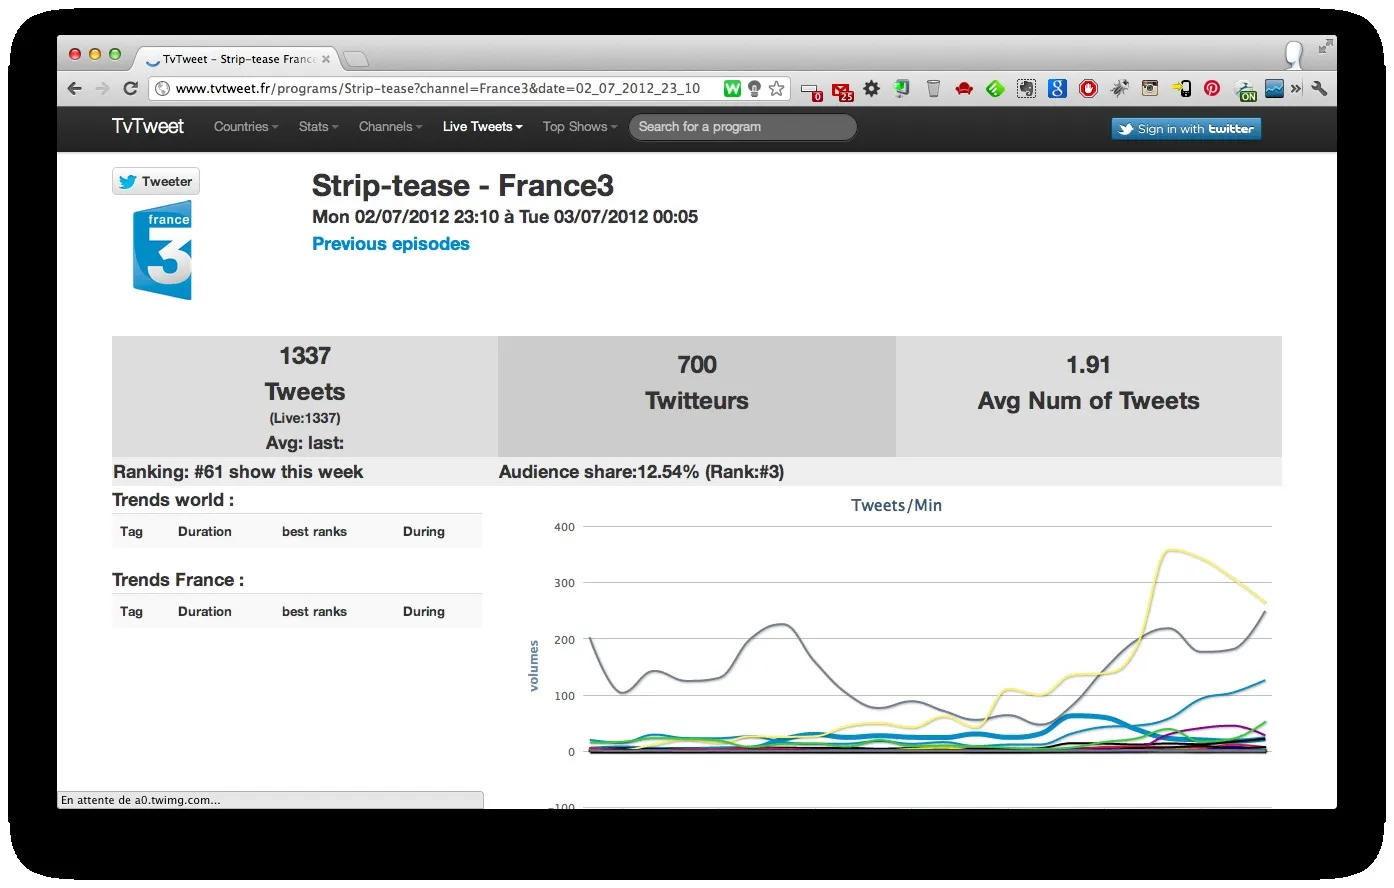Click the Tweeter share button
The width and height of the screenshot is (1394, 888).
[156, 181]
